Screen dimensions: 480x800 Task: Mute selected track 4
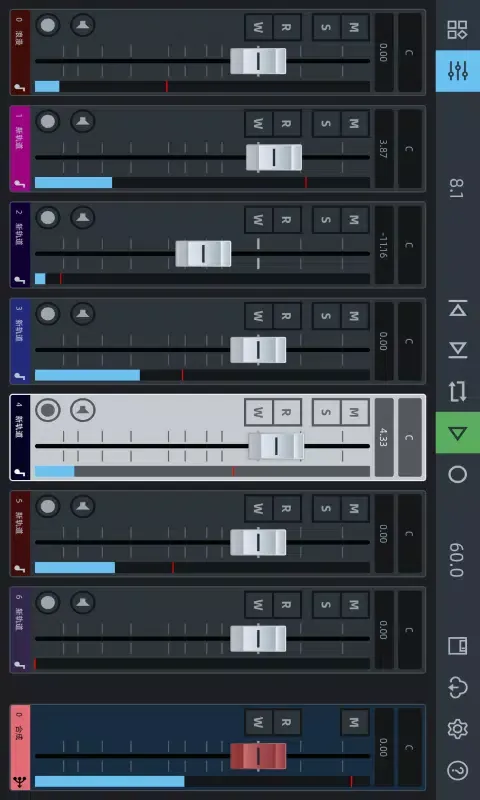pos(355,412)
